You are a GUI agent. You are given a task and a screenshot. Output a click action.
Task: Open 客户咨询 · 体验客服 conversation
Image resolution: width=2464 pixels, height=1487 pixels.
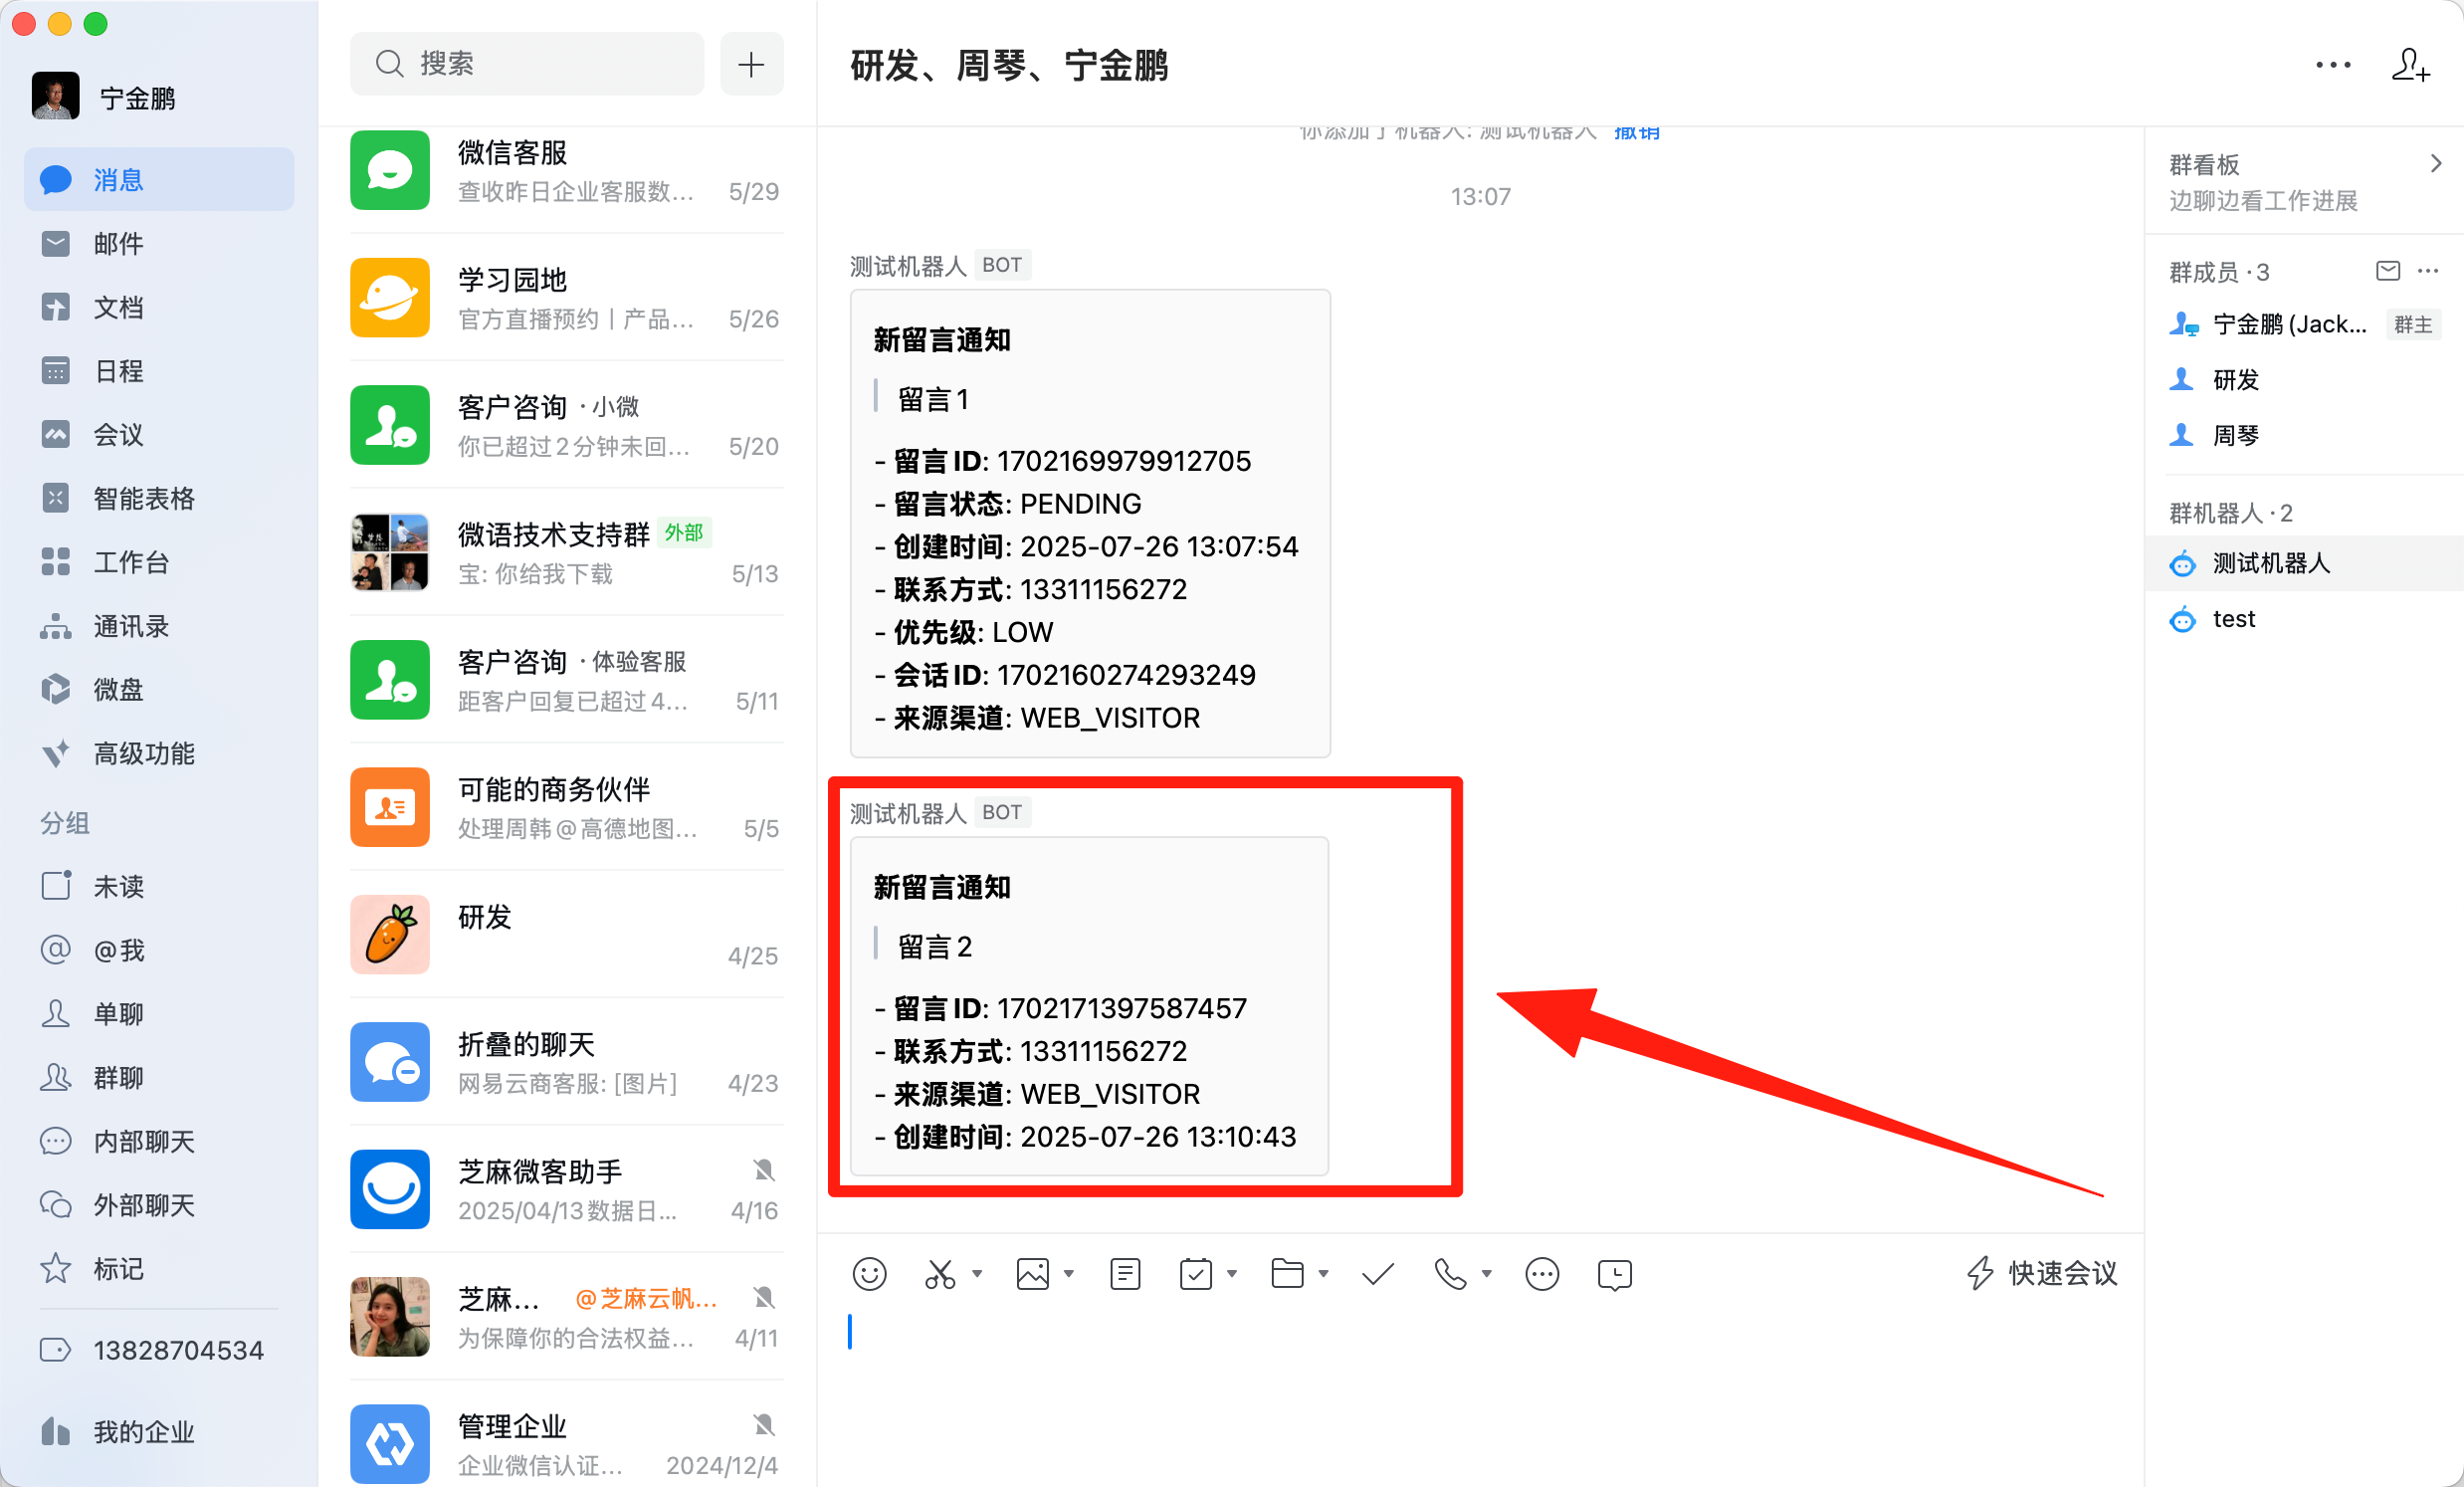coord(566,680)
